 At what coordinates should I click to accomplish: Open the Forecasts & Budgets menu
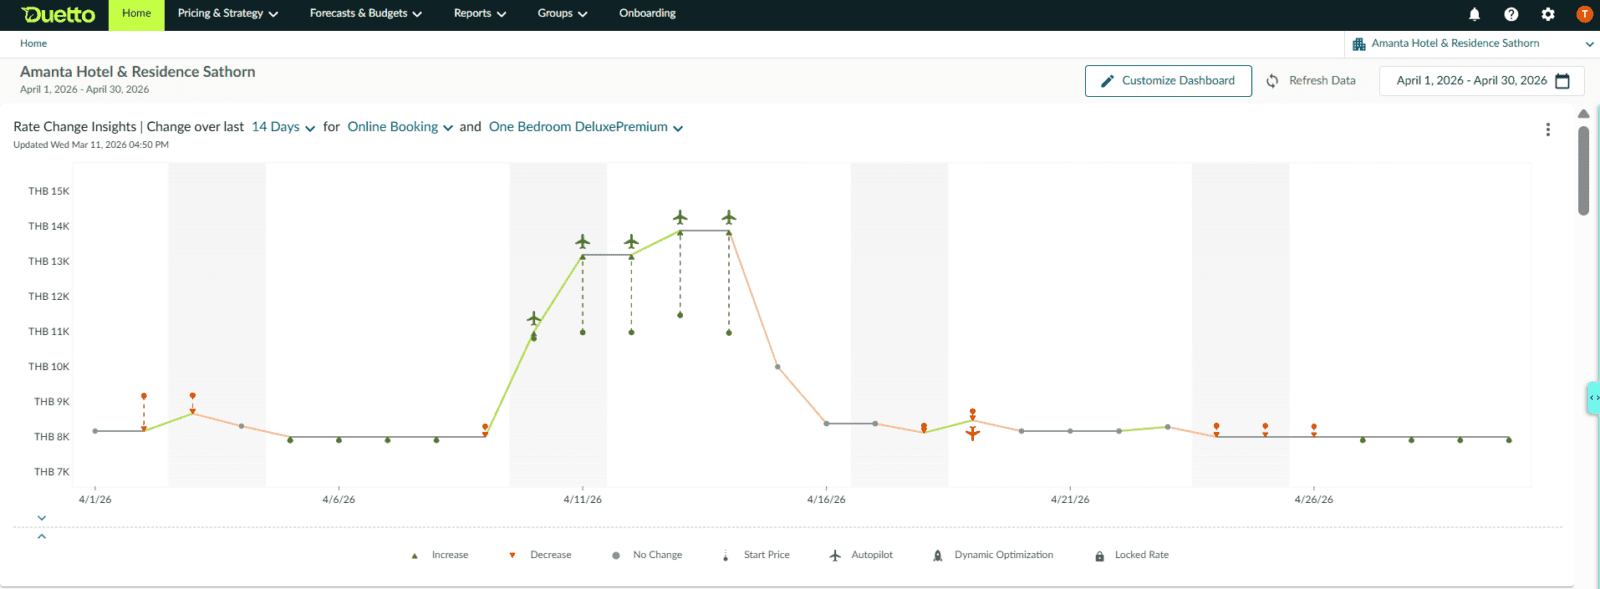(366, 14)
